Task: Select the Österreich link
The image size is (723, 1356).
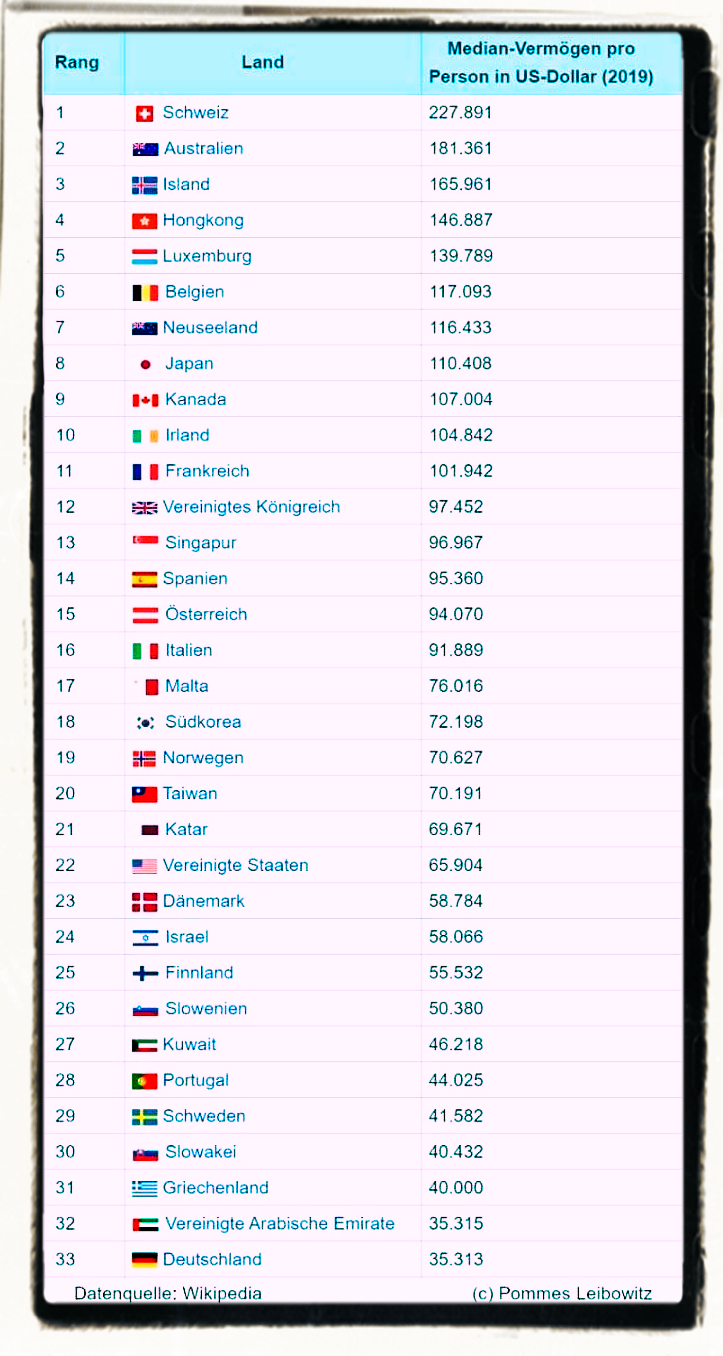Action: pyautogui.click(x=206, y=614)
